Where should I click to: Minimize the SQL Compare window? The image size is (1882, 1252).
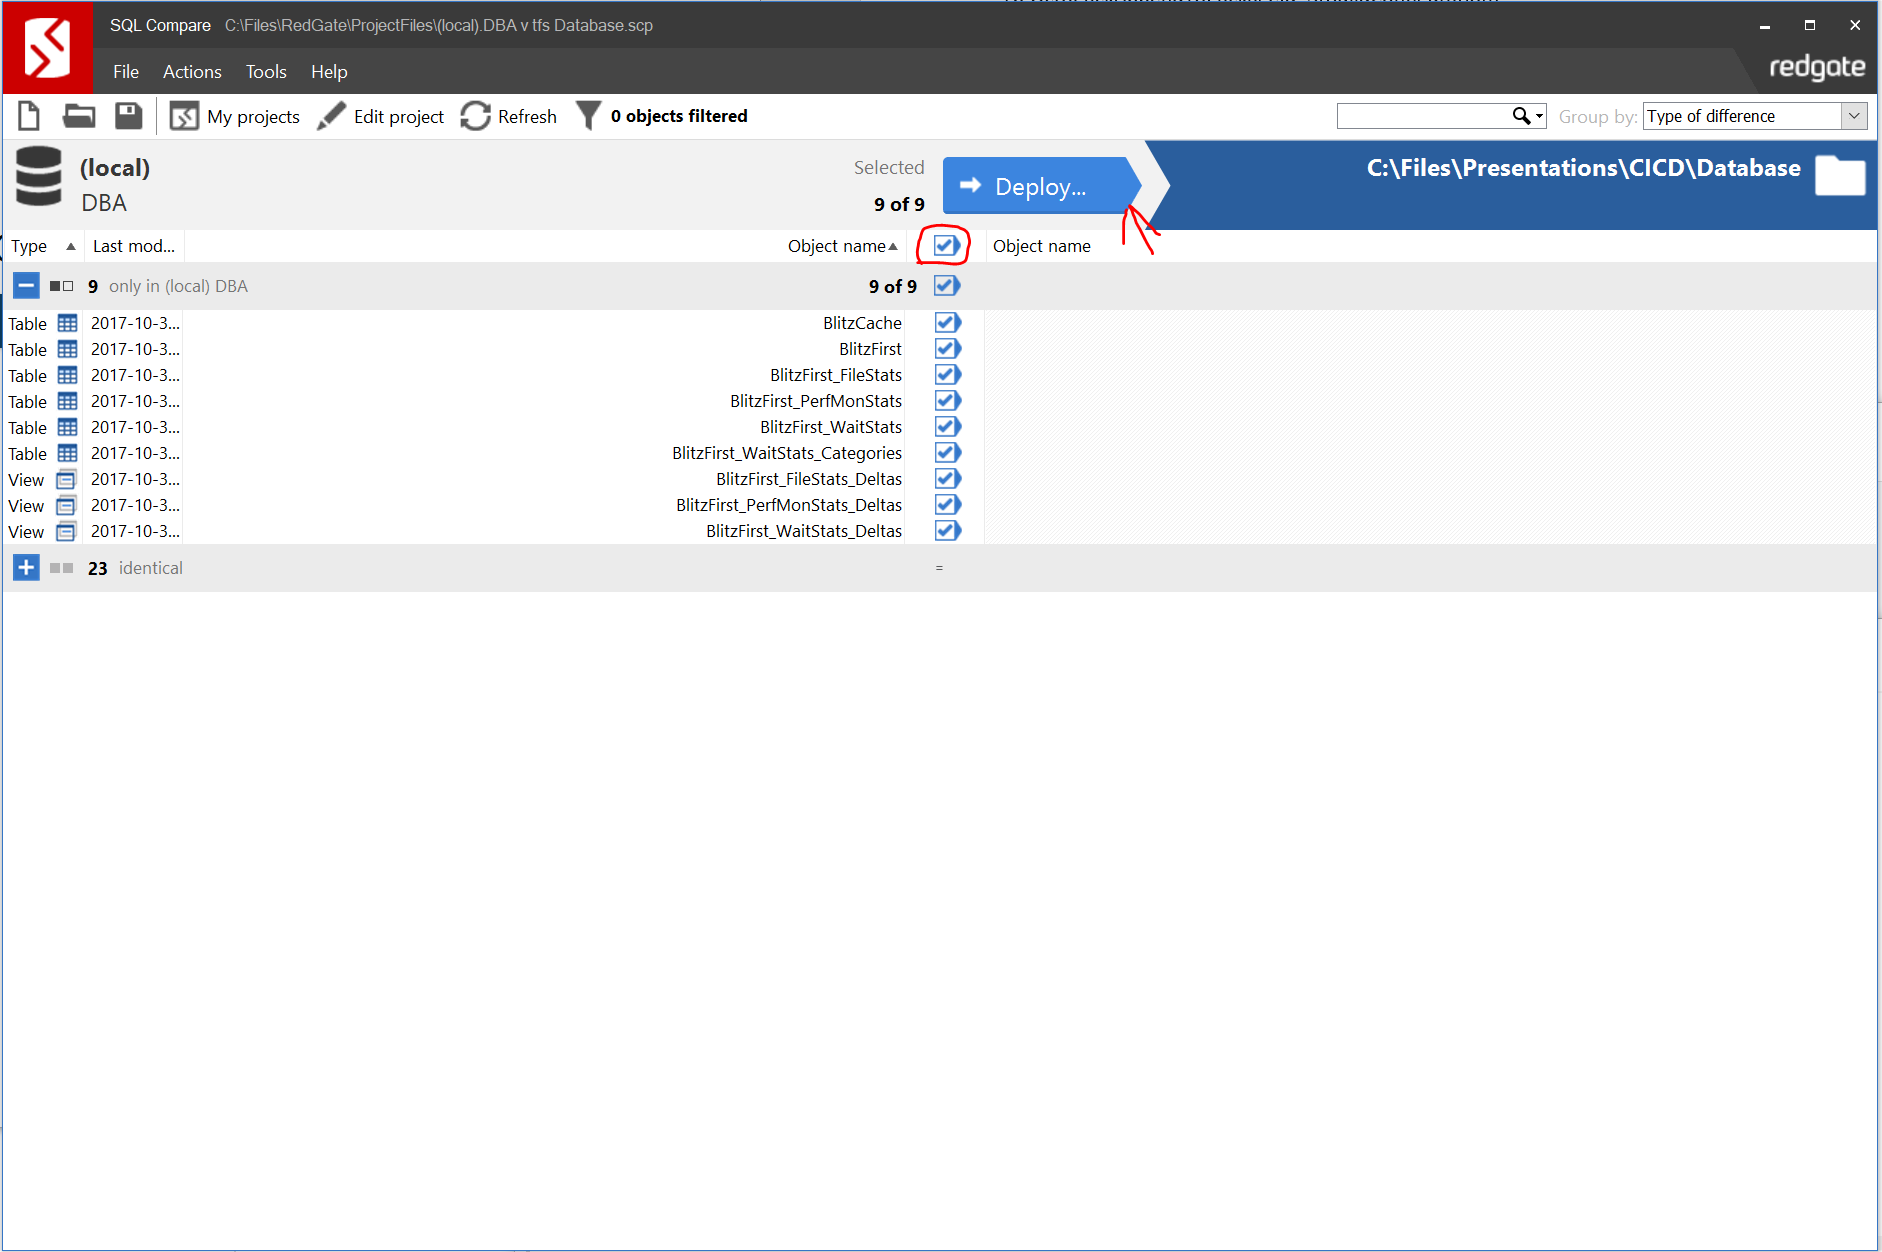(1765, 26)
